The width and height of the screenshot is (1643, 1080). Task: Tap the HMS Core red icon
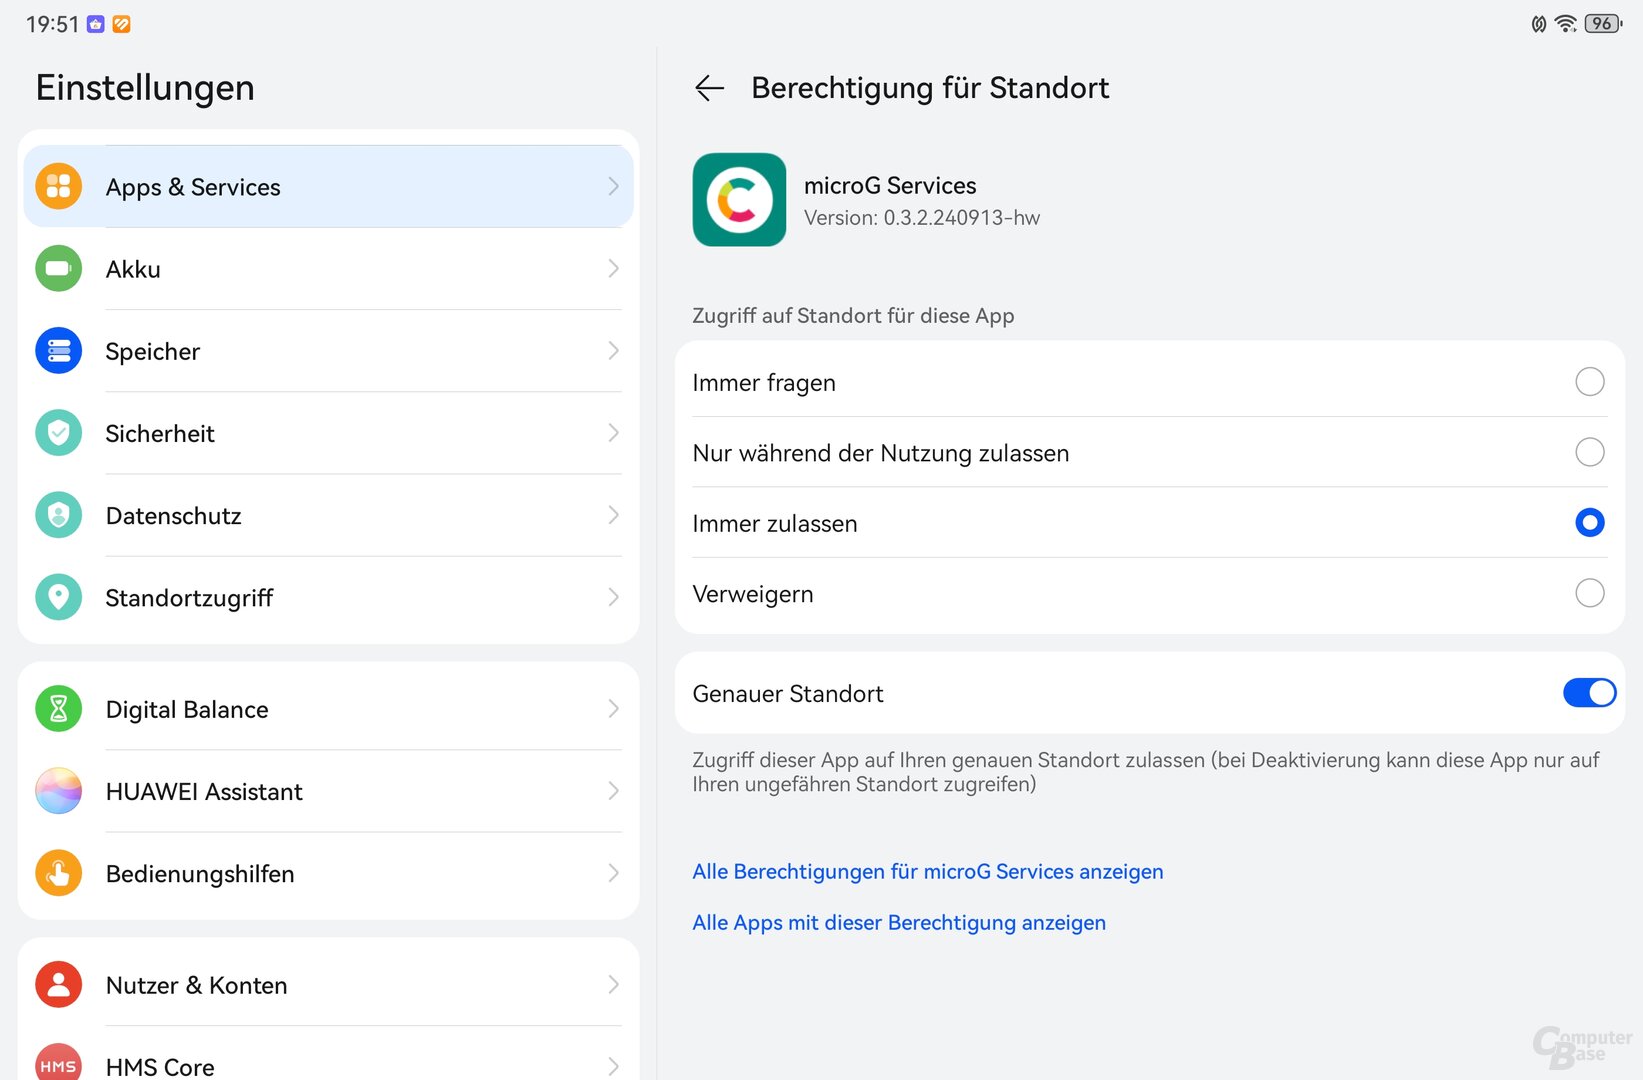59,1062
